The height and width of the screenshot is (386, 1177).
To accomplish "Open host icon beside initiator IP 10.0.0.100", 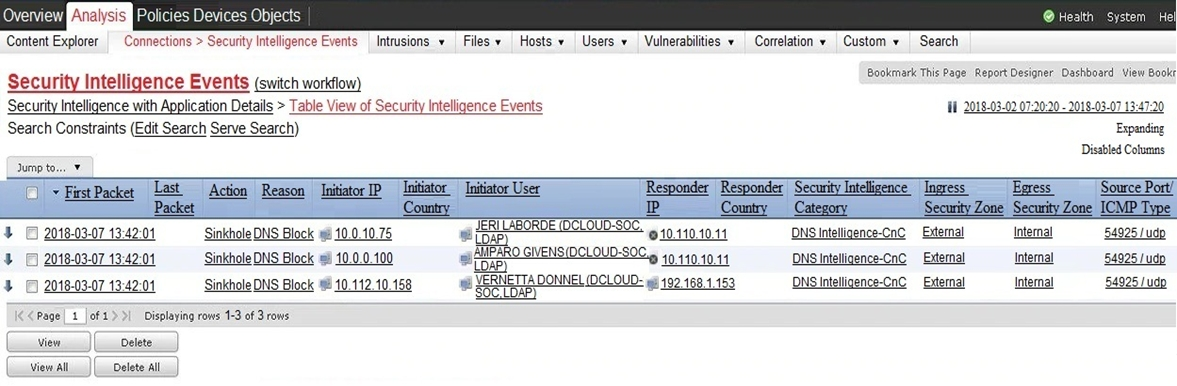I will (325, 259).
